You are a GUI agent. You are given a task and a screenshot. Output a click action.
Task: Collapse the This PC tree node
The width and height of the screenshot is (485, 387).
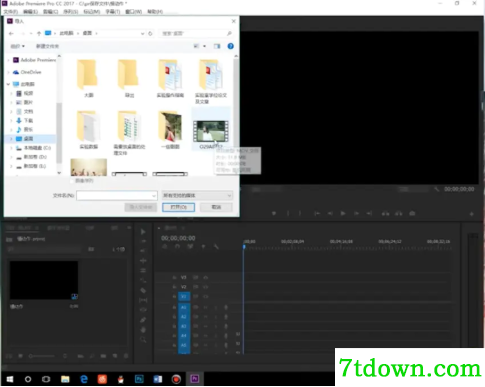[8, 84]
